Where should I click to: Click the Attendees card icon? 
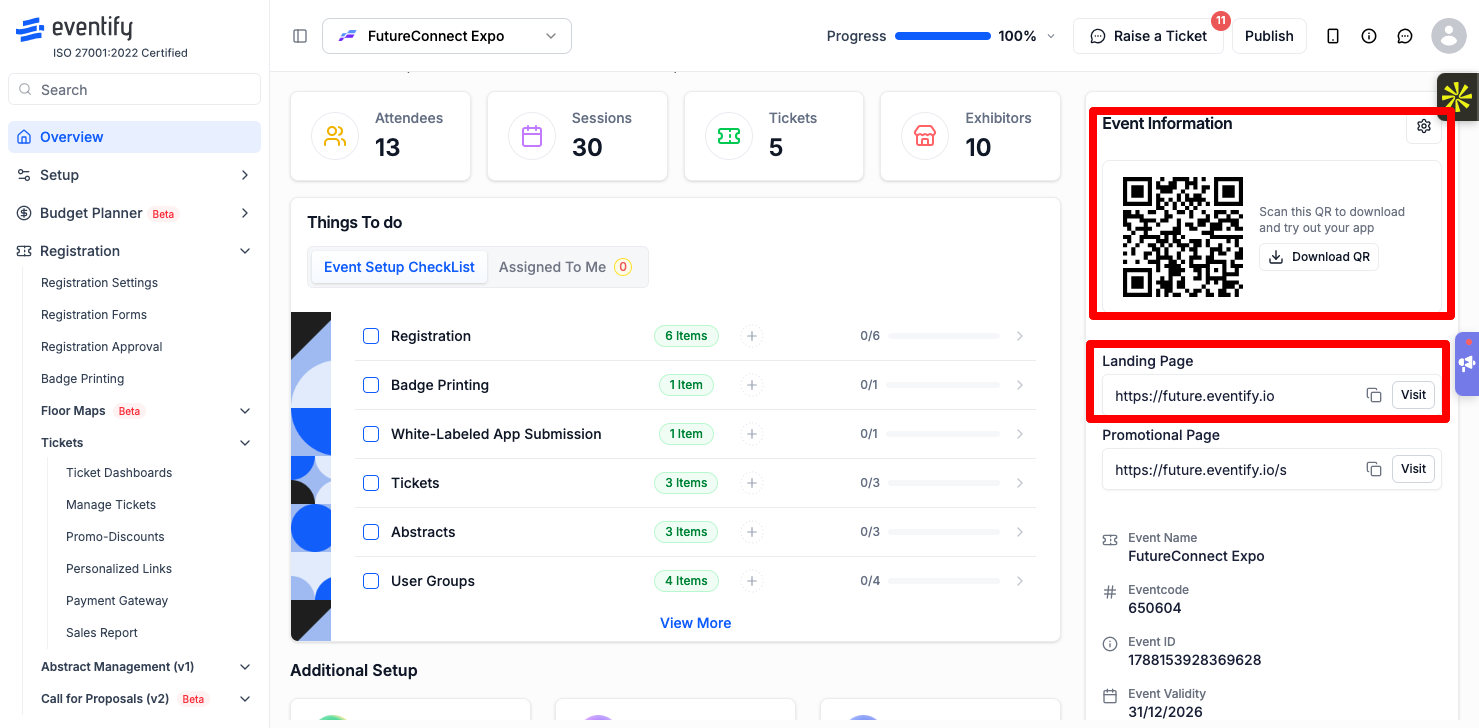[x=335, y=136]
